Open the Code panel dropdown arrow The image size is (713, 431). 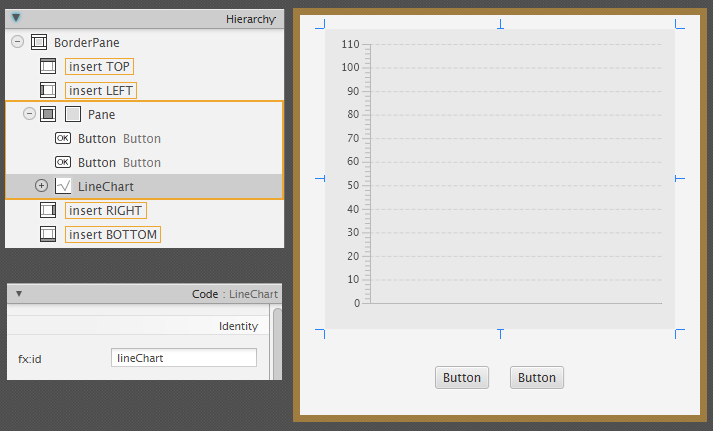(19, 295)
